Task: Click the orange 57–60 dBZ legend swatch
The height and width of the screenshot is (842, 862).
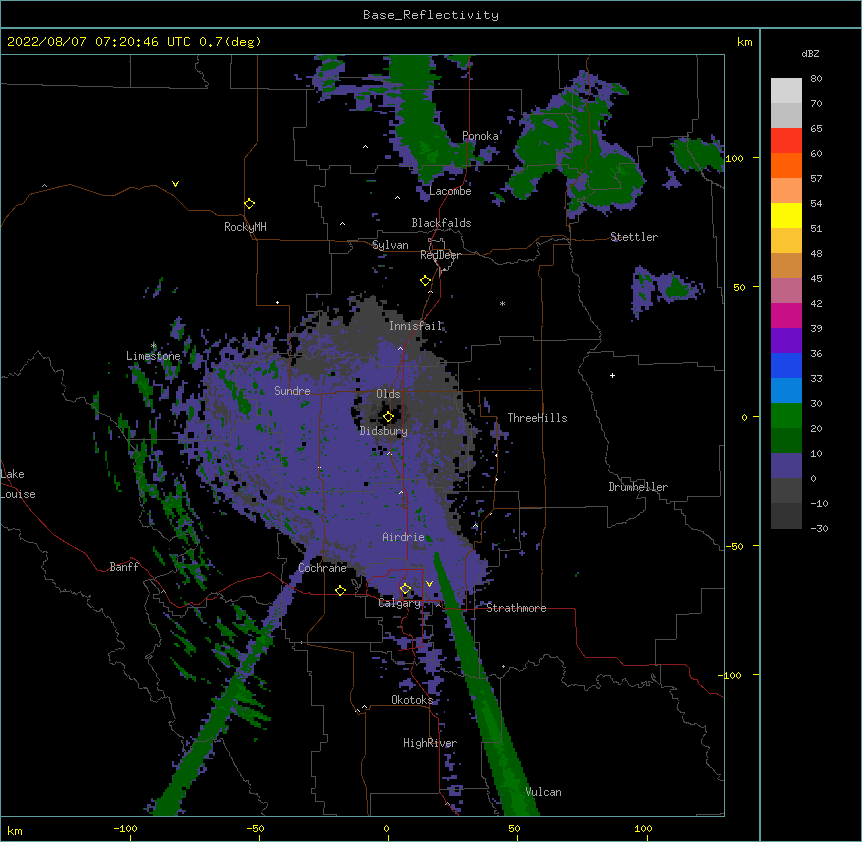Action: tap(786, 165)
